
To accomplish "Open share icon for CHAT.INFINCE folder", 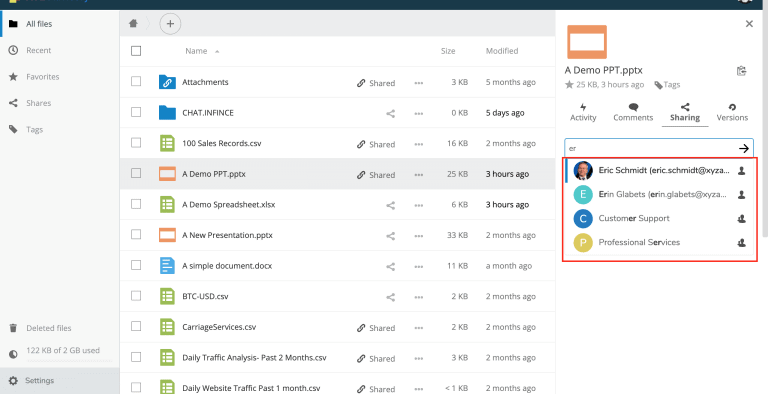I will 390,114.
